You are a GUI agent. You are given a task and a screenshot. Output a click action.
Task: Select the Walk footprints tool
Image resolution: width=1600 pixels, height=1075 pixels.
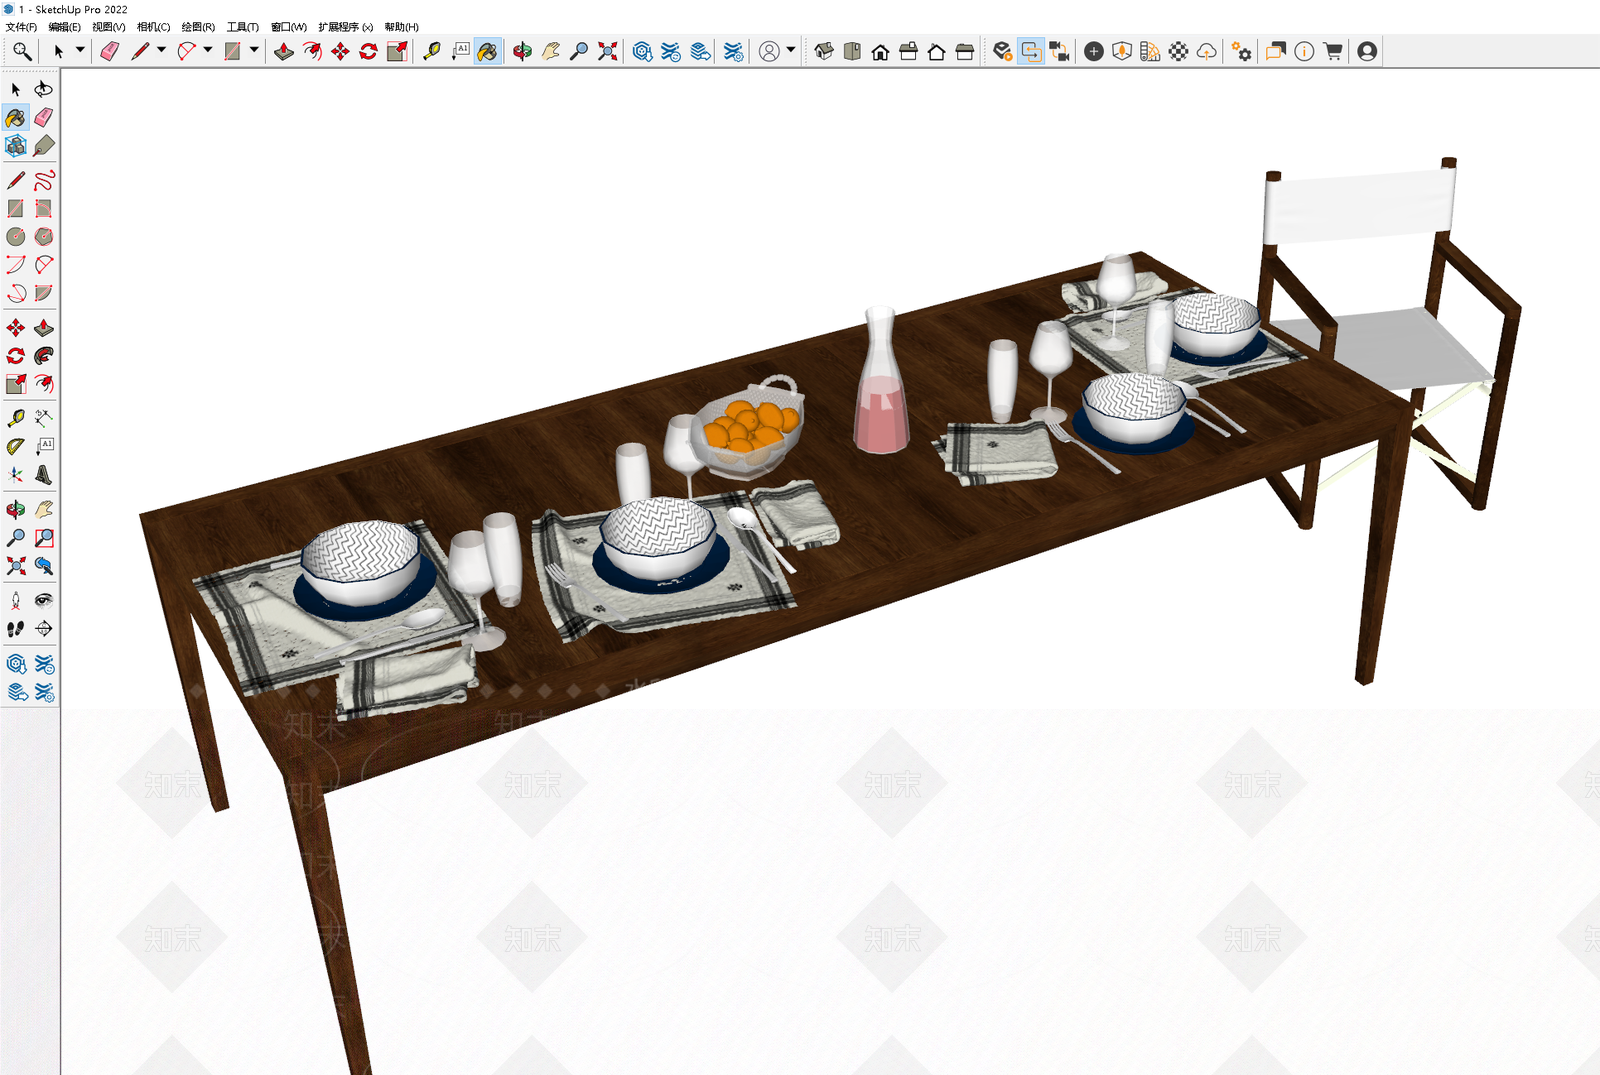(x=16, y=629)
